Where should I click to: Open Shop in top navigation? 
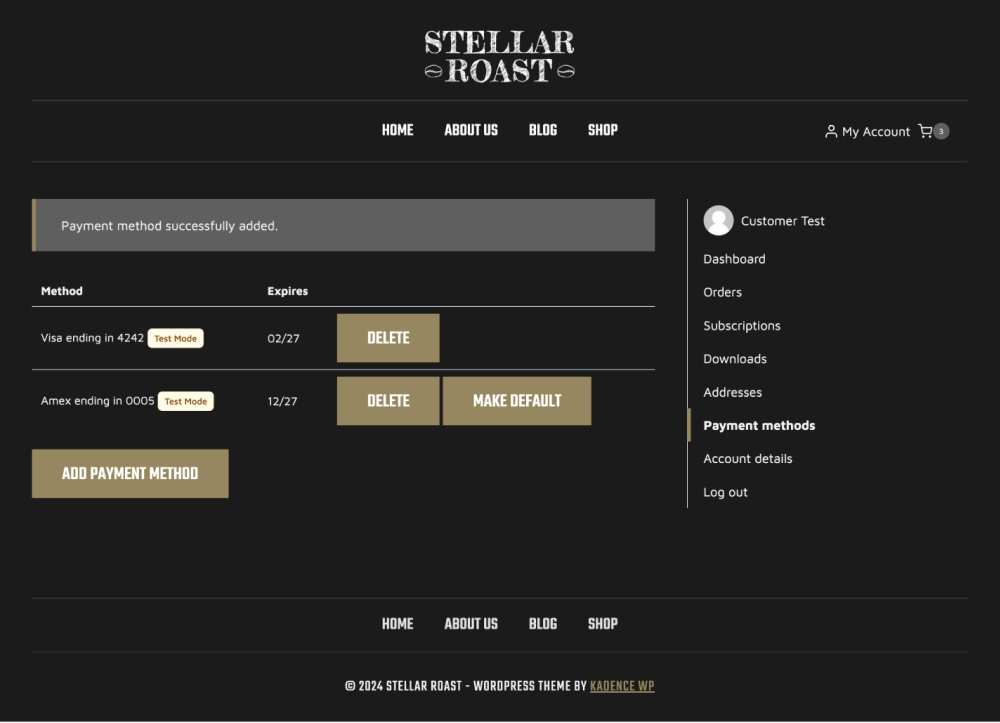point(602,130)
